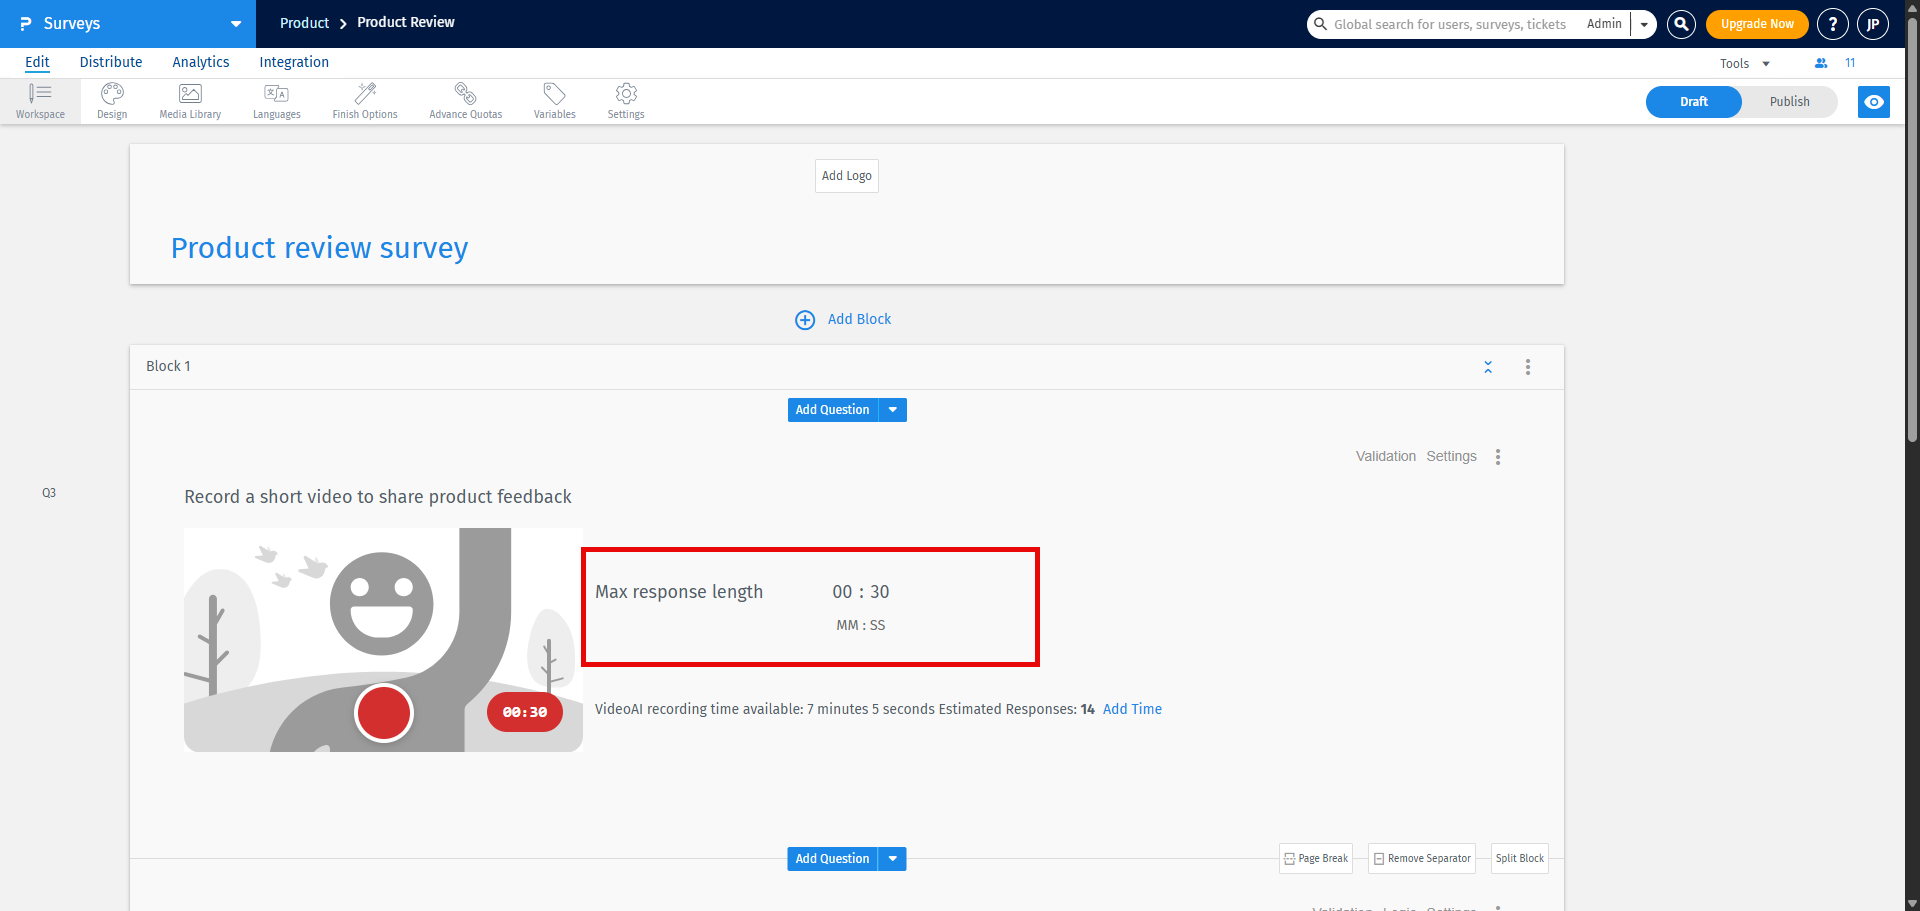Open the JP user profile avatar

point(1873,24)
